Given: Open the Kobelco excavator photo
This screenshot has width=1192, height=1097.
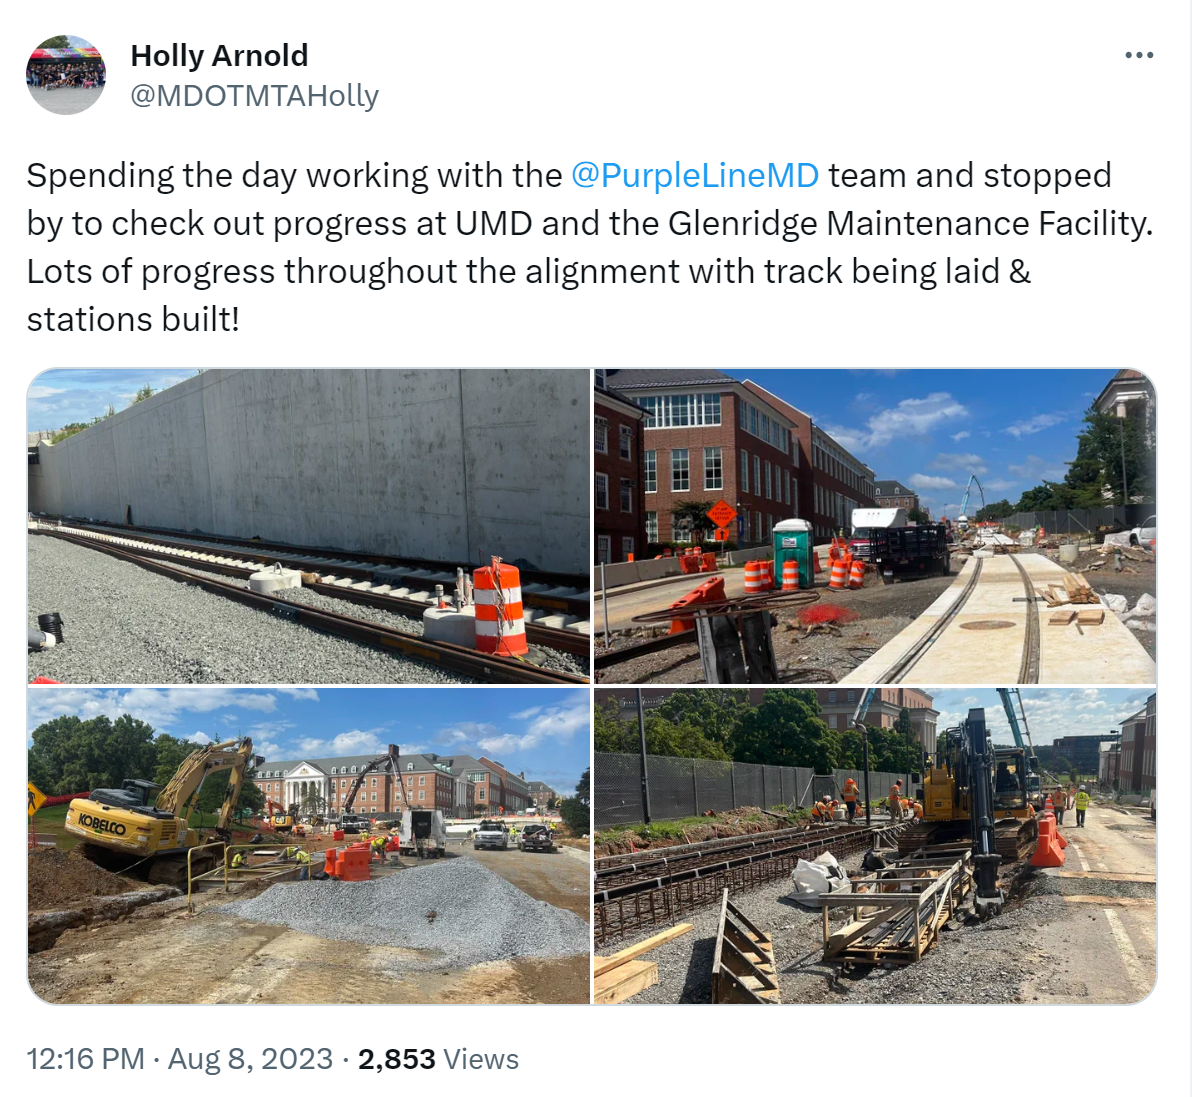Looking at the screenshot, I should click(309, 845).
